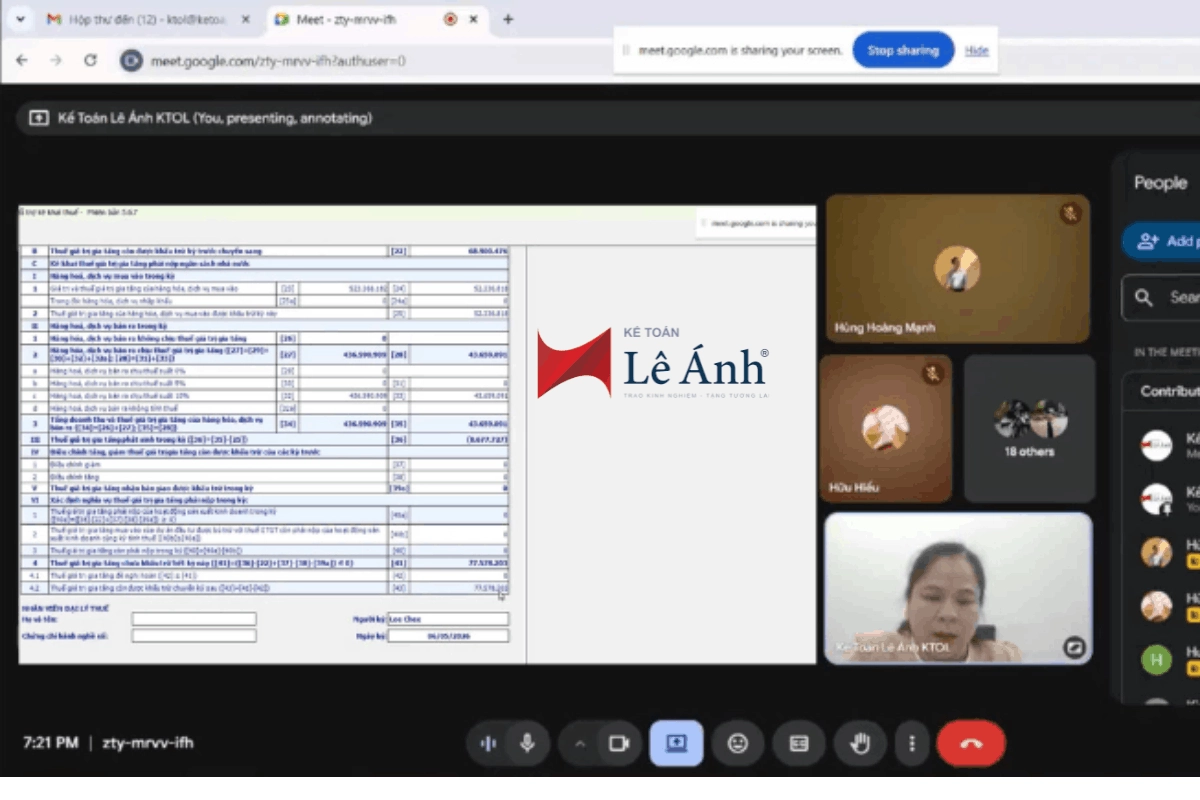Click the self-view picture-in-picture icon
The image size is (1200, 800).
click(x=1075, y=647)
